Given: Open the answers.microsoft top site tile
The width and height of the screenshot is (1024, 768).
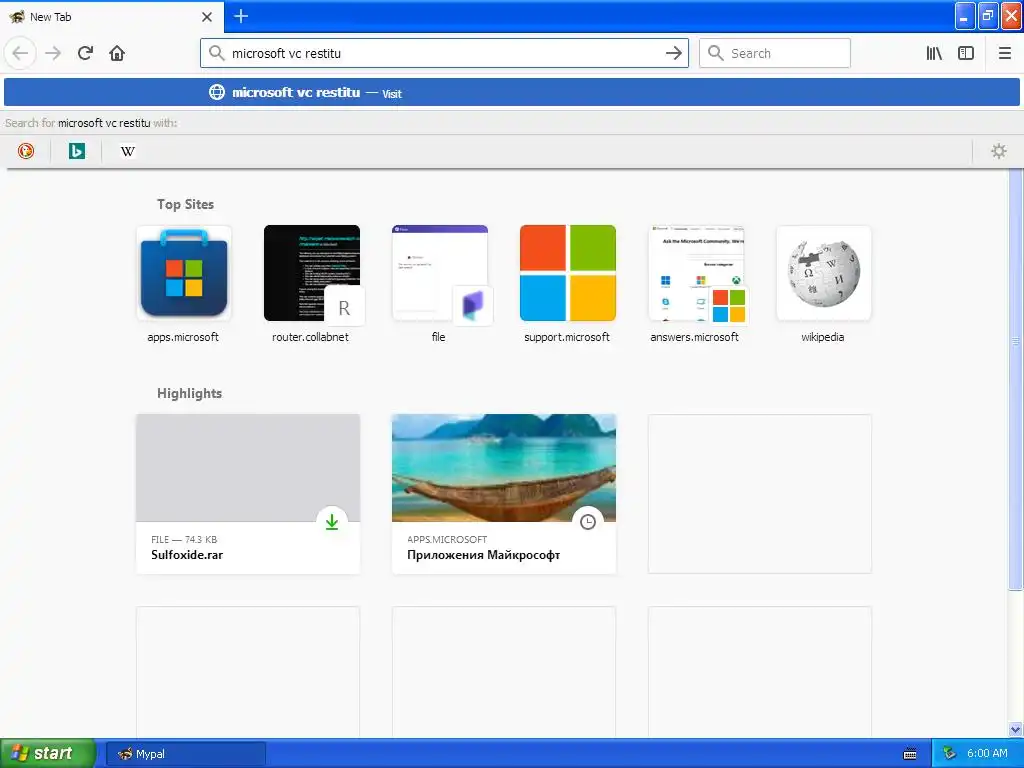Looking at the screenshot, I should coord(696,283).
